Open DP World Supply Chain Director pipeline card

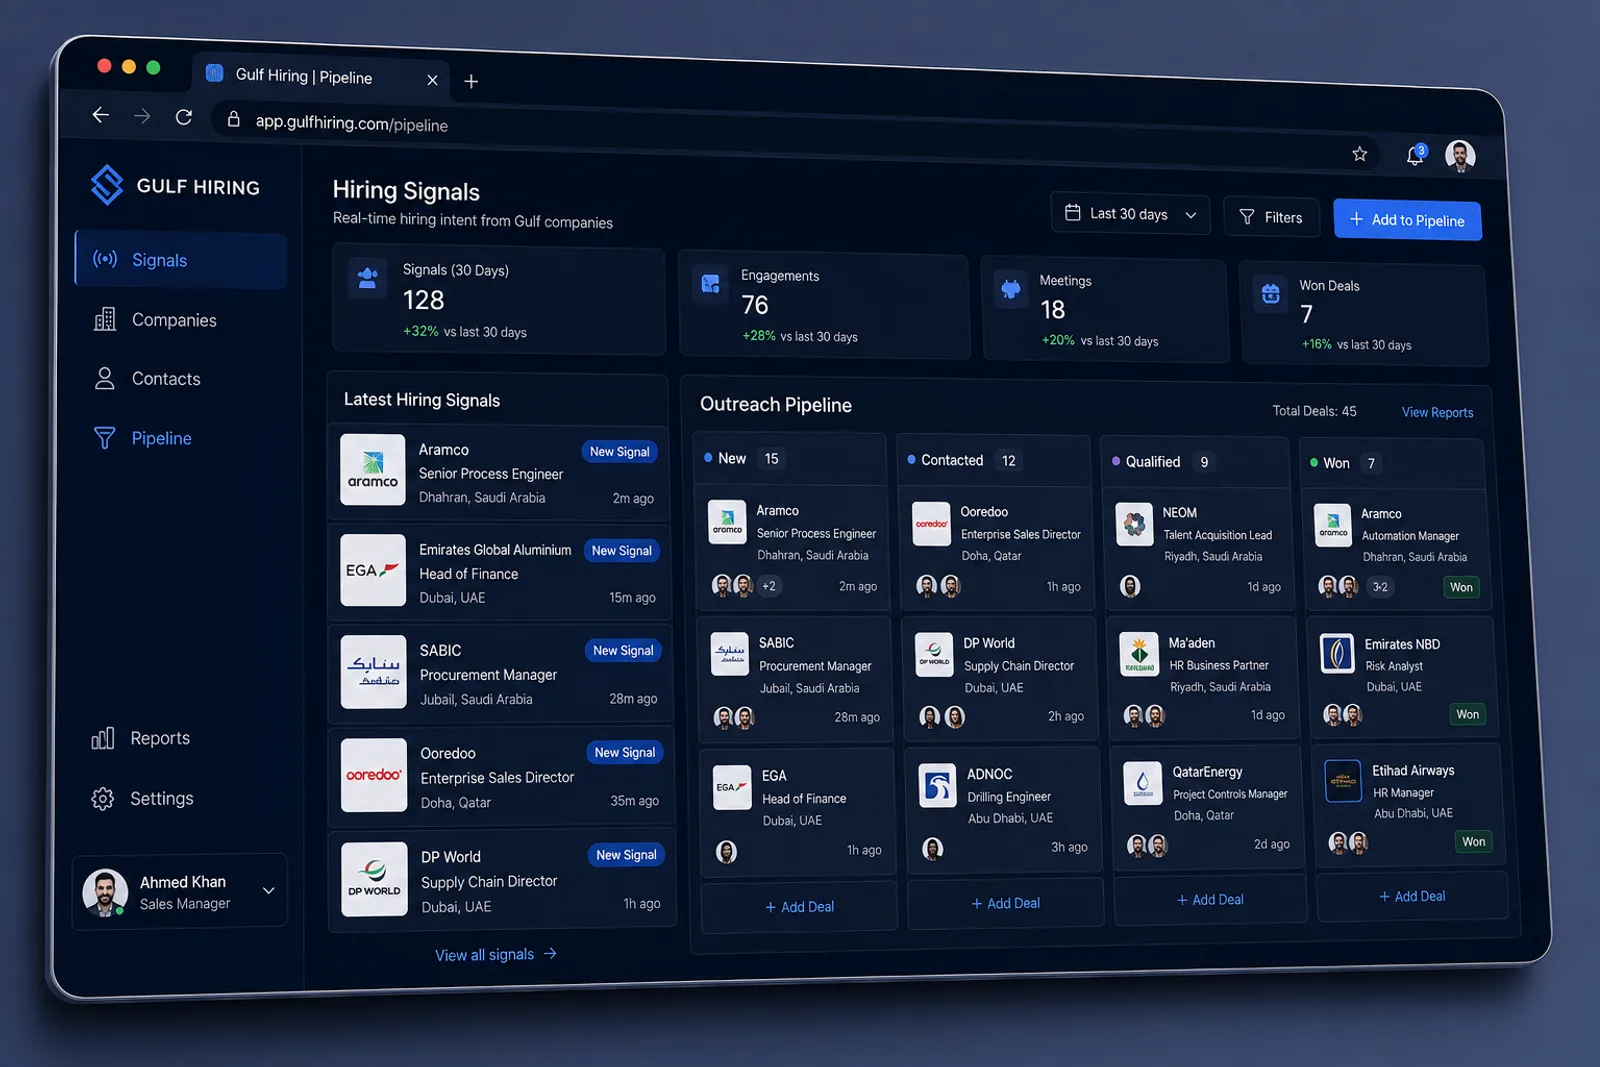[x=1001, y=681]
